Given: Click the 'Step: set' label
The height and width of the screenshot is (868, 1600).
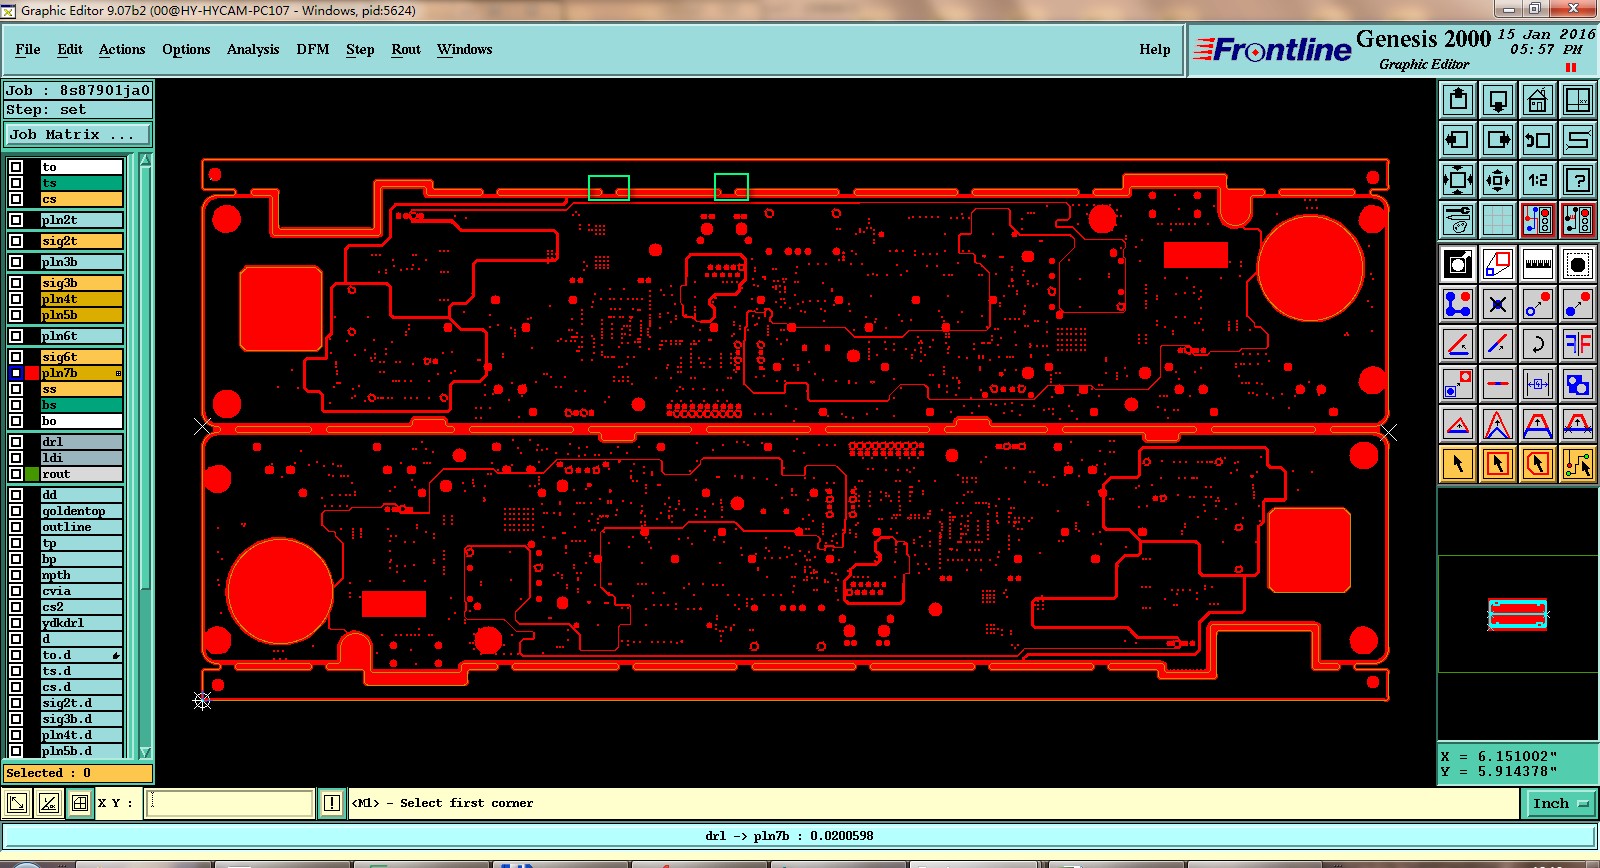Looking at the screenshot, I should [78, 110].
